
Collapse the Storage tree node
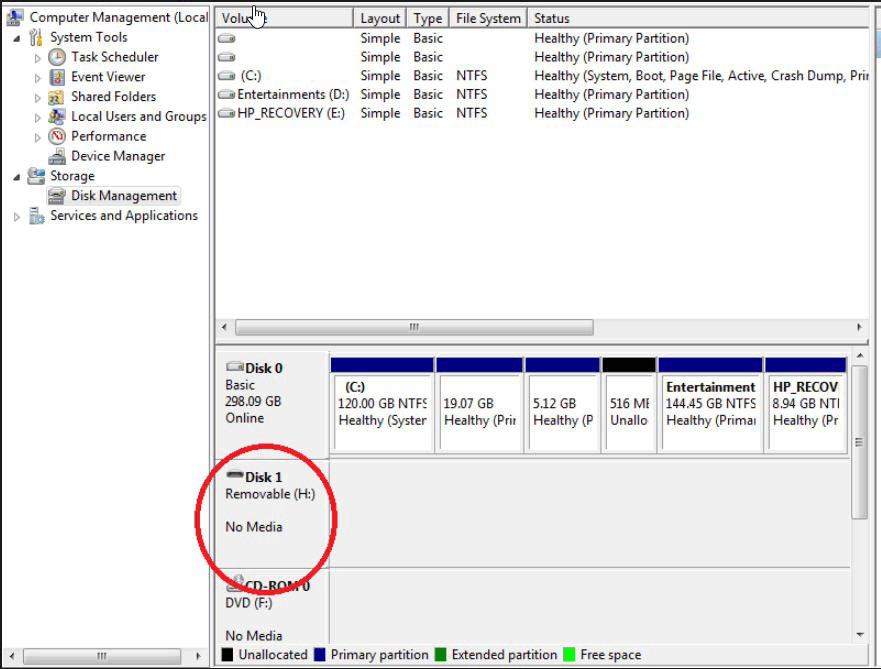tap(17, 178)
